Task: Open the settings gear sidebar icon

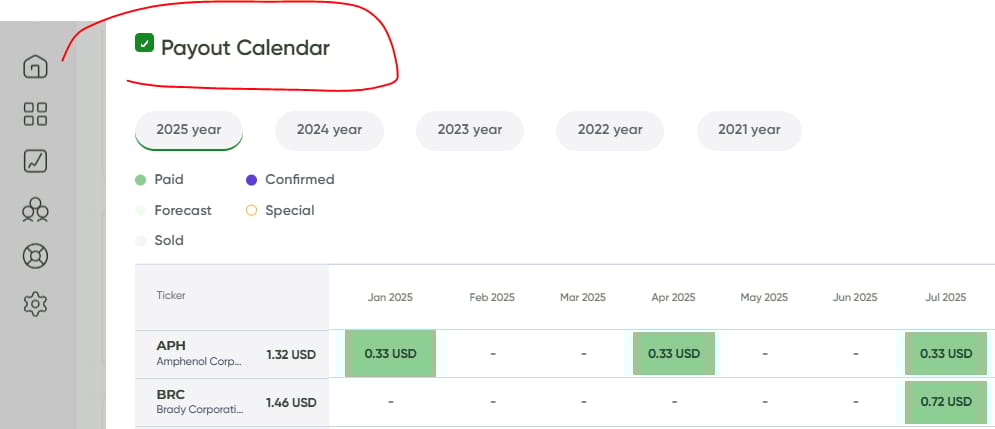Action: 35,302
